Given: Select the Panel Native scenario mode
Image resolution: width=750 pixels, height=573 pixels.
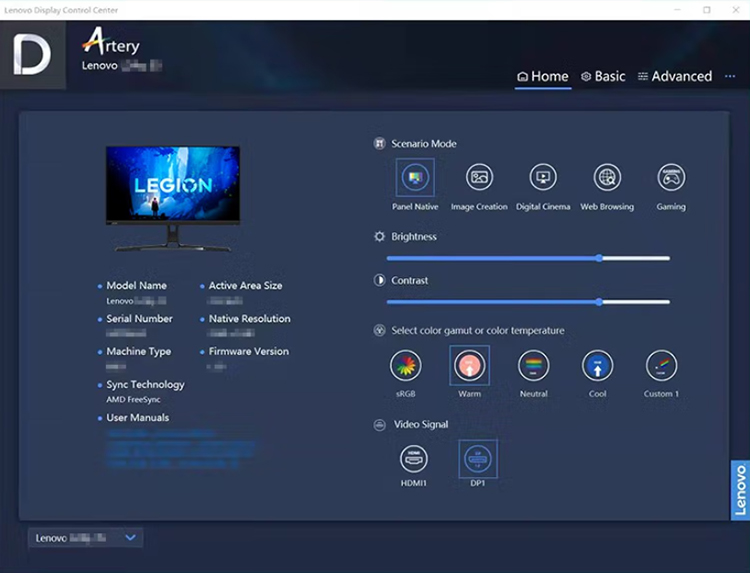Looking at the screenshot, I should click(x=415, y=177).
